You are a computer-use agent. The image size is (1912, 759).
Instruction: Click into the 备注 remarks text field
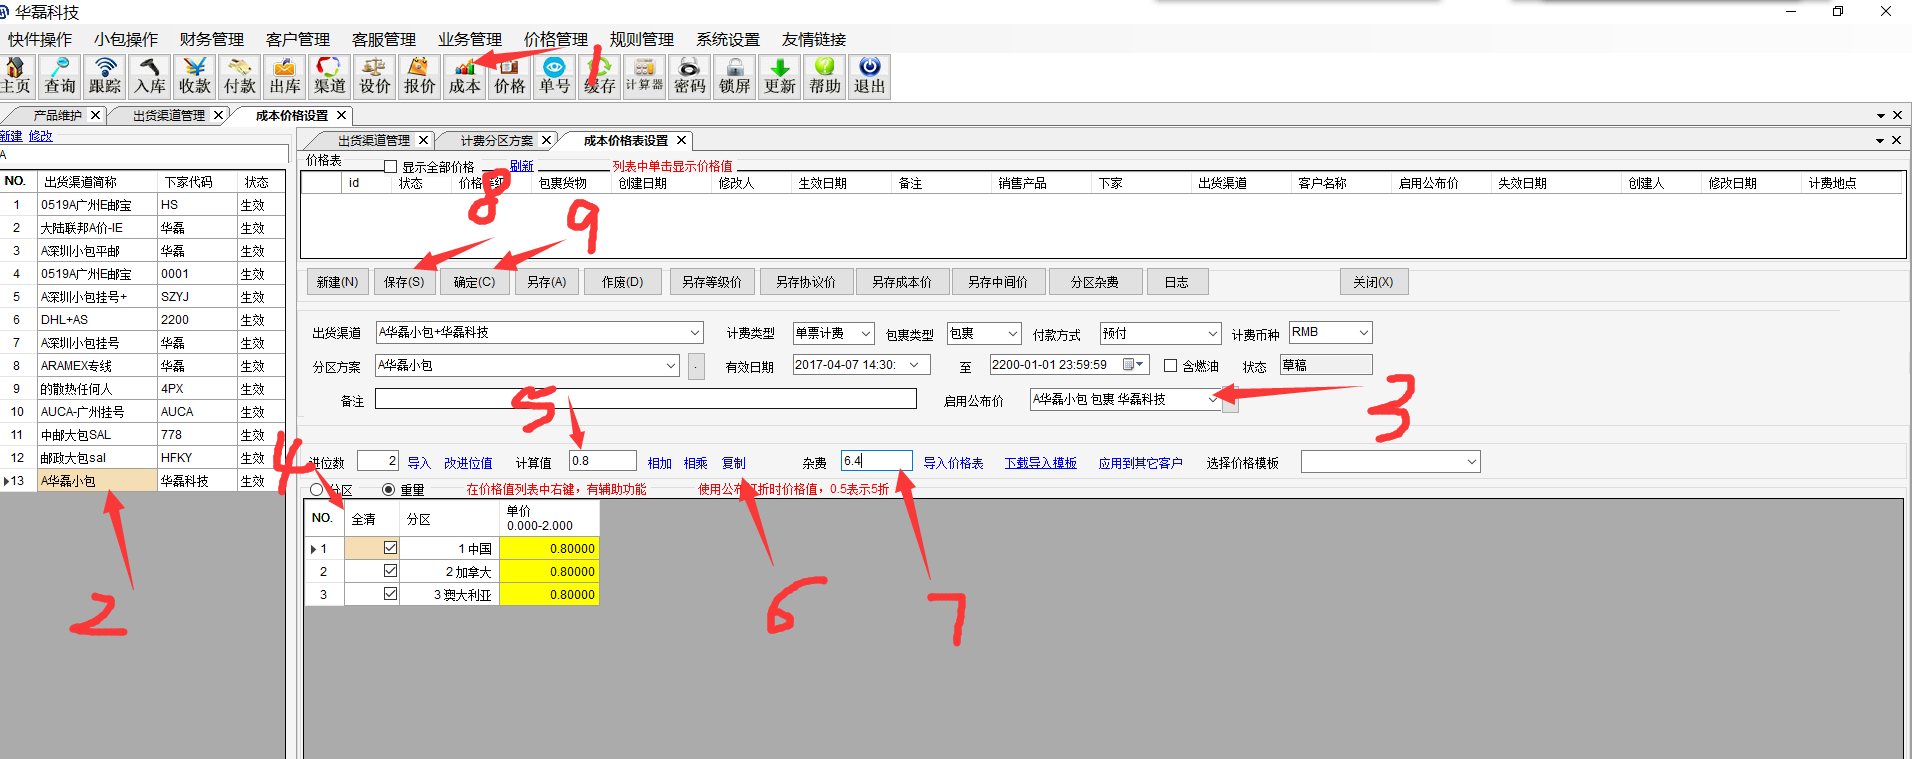tap(645, 400)
